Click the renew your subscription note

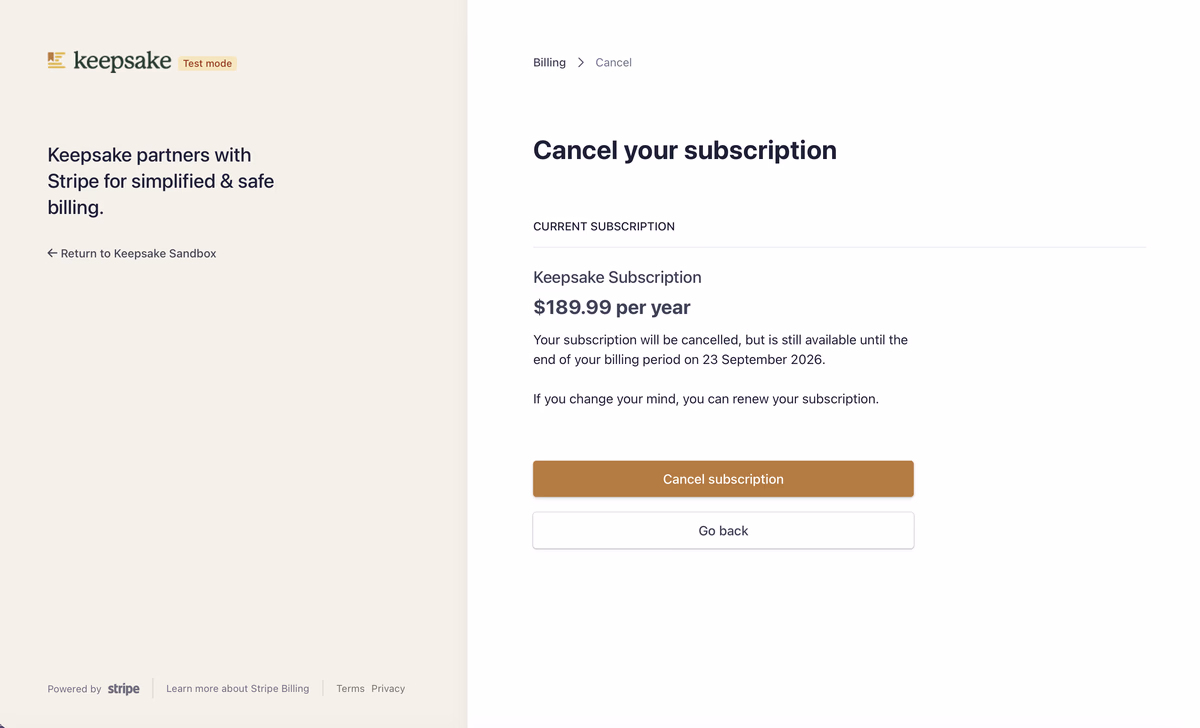coord(705,399)
